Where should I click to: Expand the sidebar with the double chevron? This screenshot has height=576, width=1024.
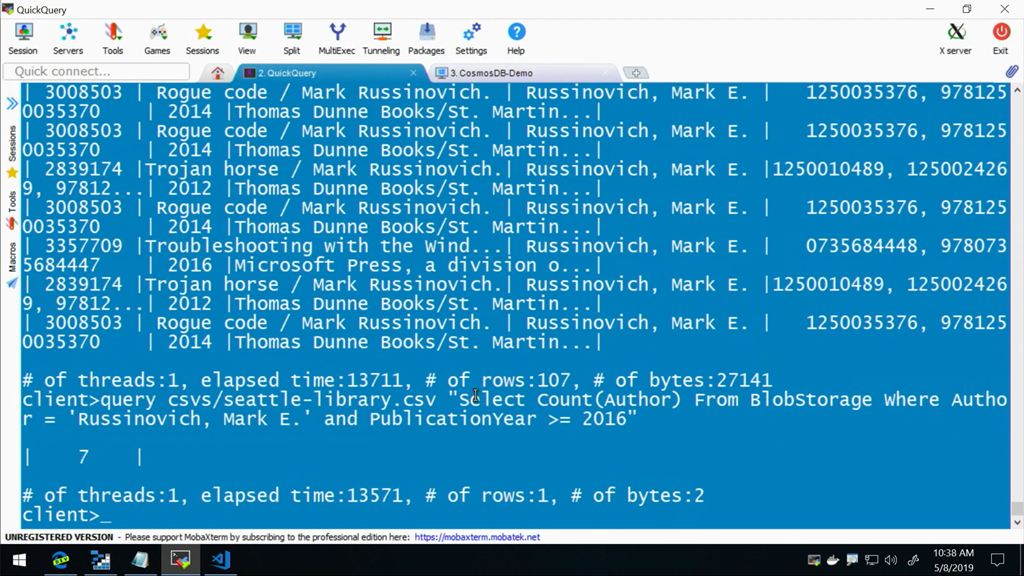pos(12,103)
